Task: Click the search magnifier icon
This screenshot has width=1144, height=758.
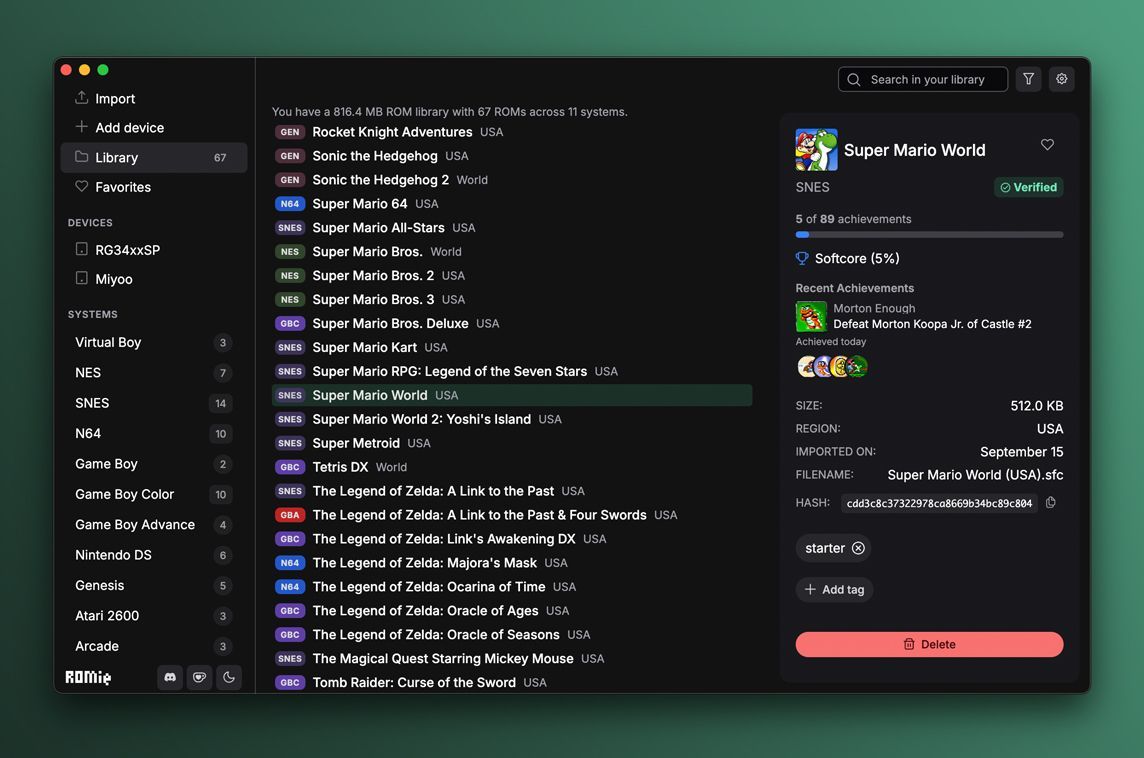Action: (854, 80)
